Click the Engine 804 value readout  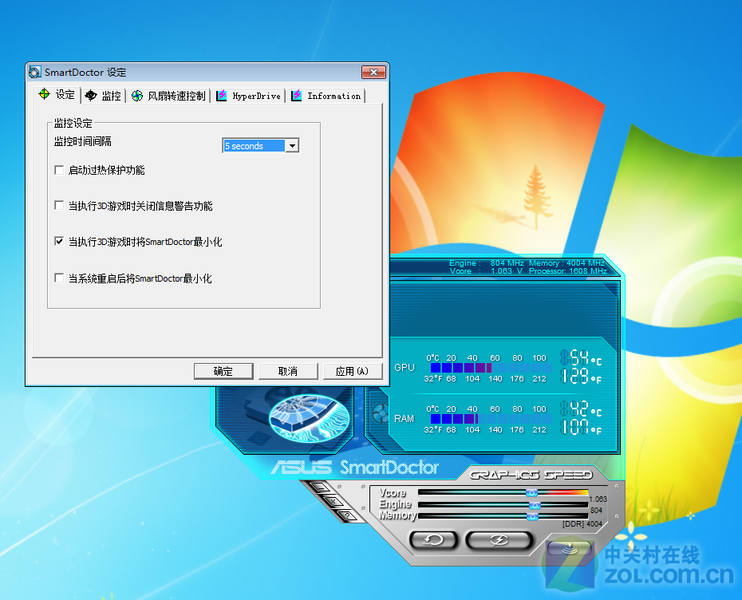[x=596, y=511]
